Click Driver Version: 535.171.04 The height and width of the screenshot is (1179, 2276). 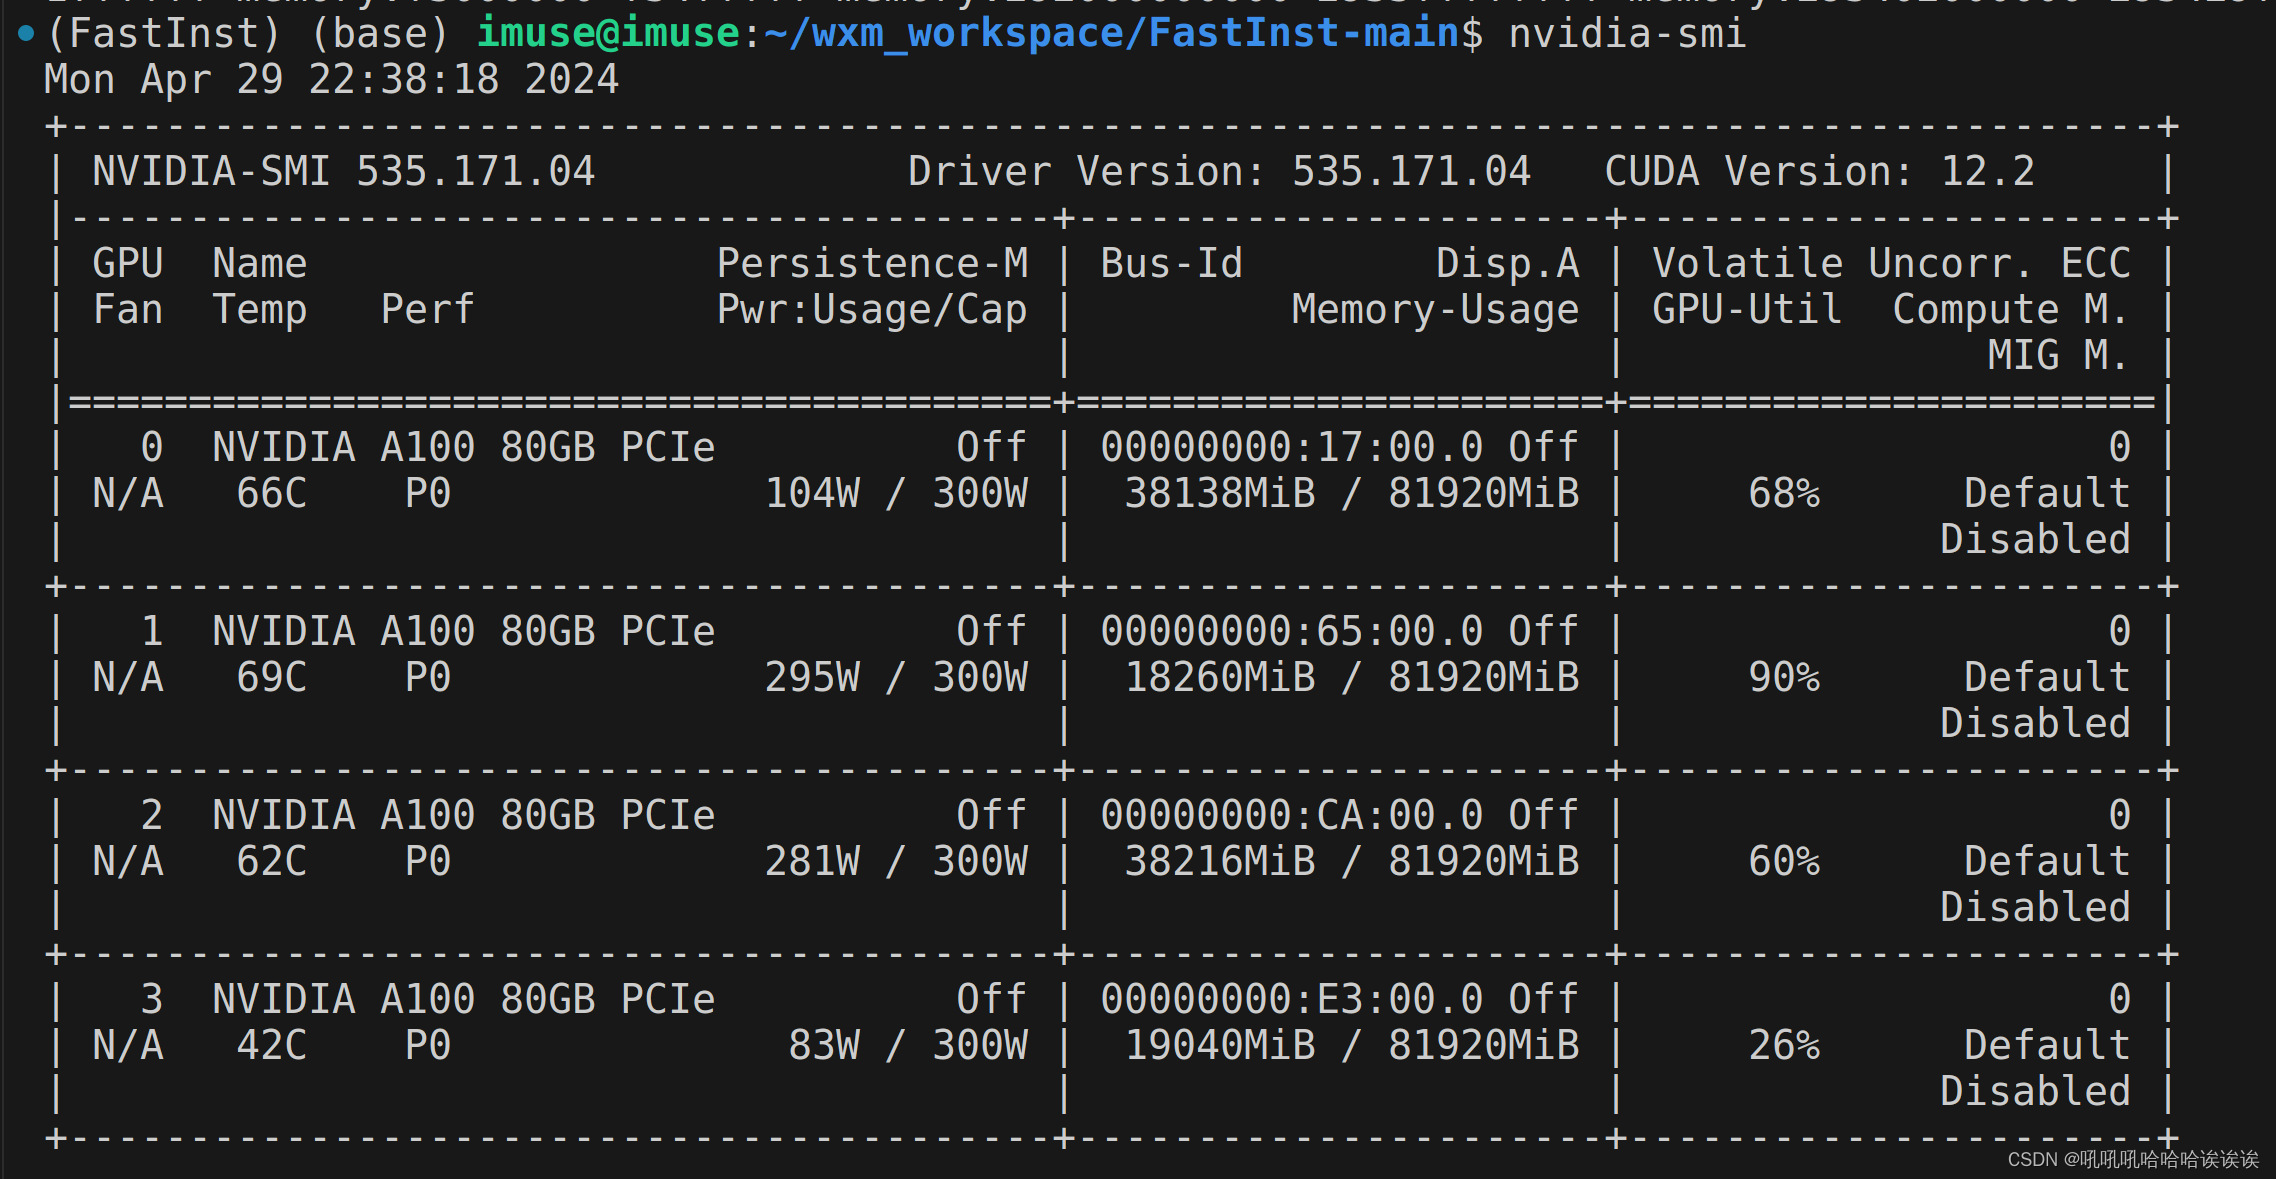pos(1218,170)
